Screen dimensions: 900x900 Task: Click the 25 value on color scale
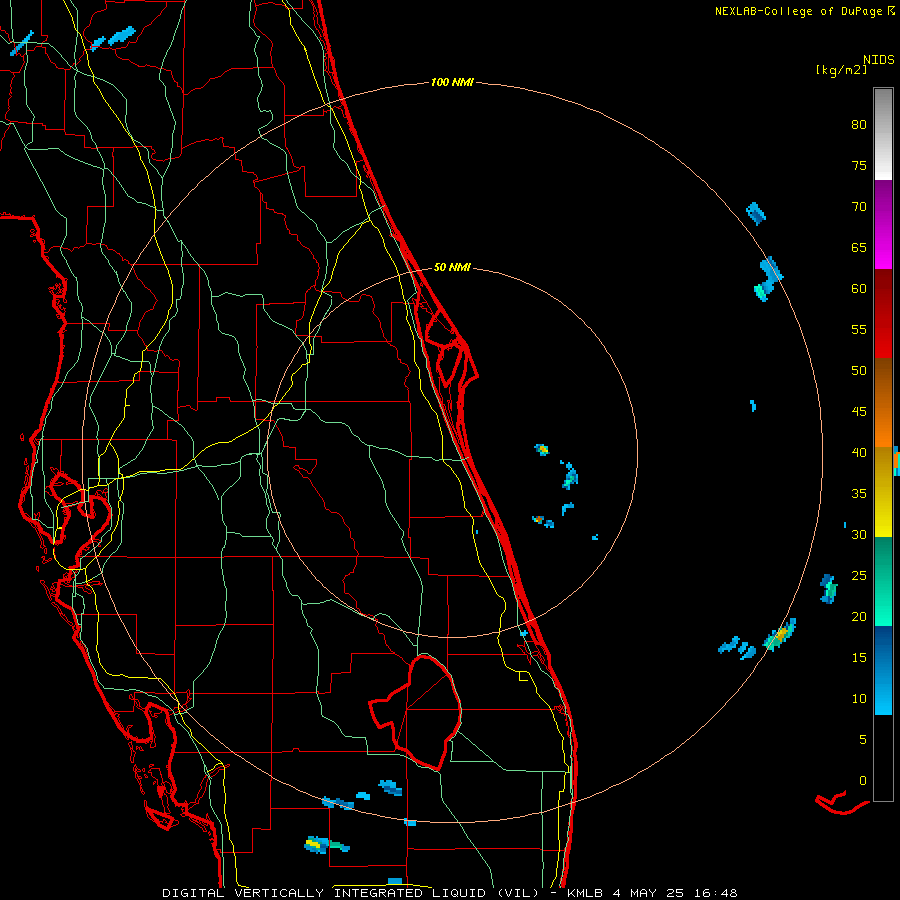[859, 575]
